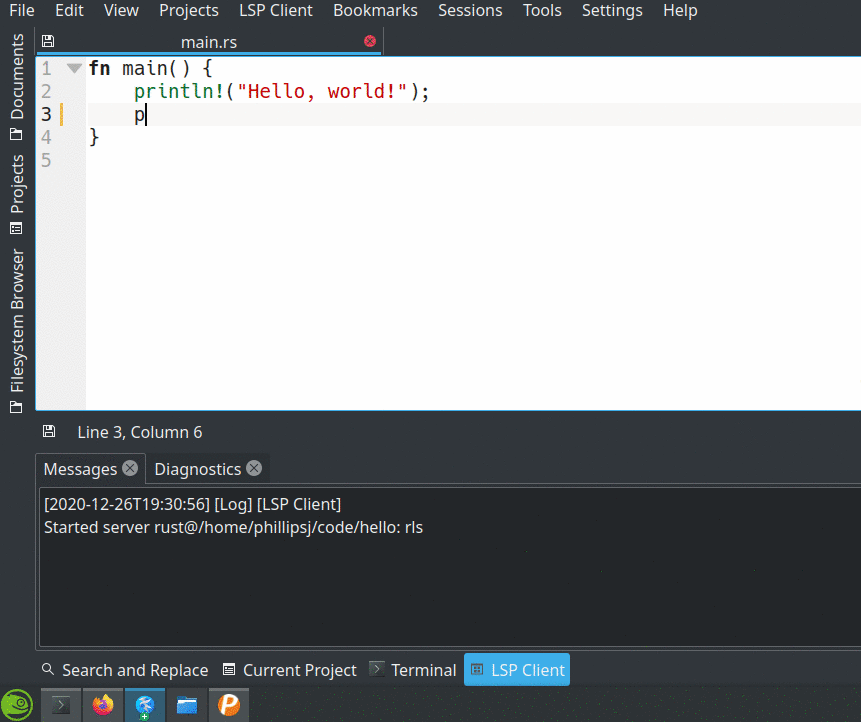Close the Messages tab
This screenshot has width=861, height=722.
point(130,468)
